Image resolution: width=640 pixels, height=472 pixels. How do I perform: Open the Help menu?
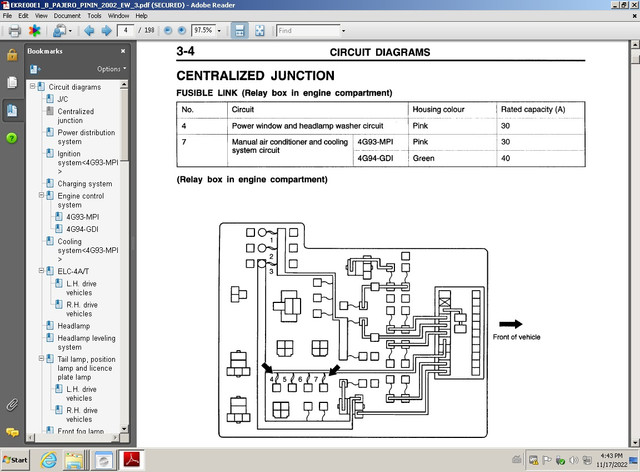(141, 16)
